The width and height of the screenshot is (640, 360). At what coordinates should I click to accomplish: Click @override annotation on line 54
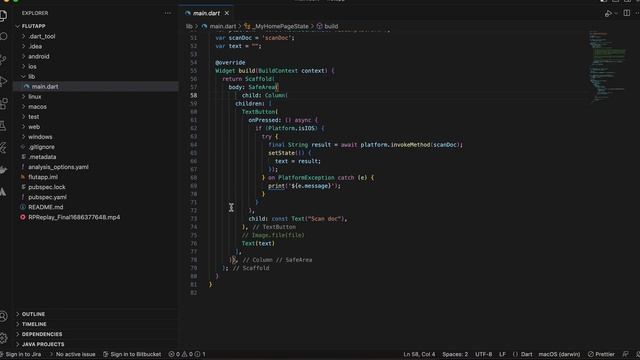tap(230, 62)
